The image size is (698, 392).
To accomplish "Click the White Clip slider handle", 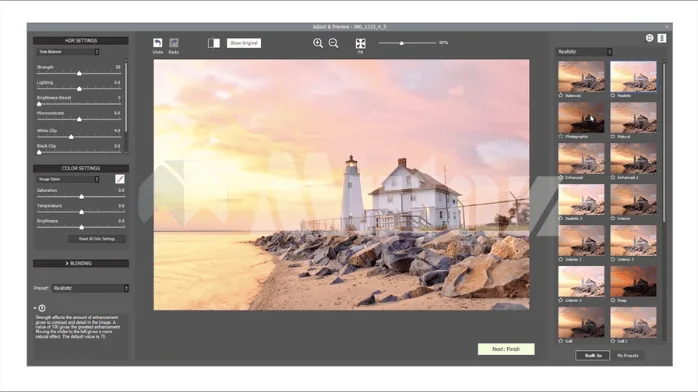I will click(71, 137).
